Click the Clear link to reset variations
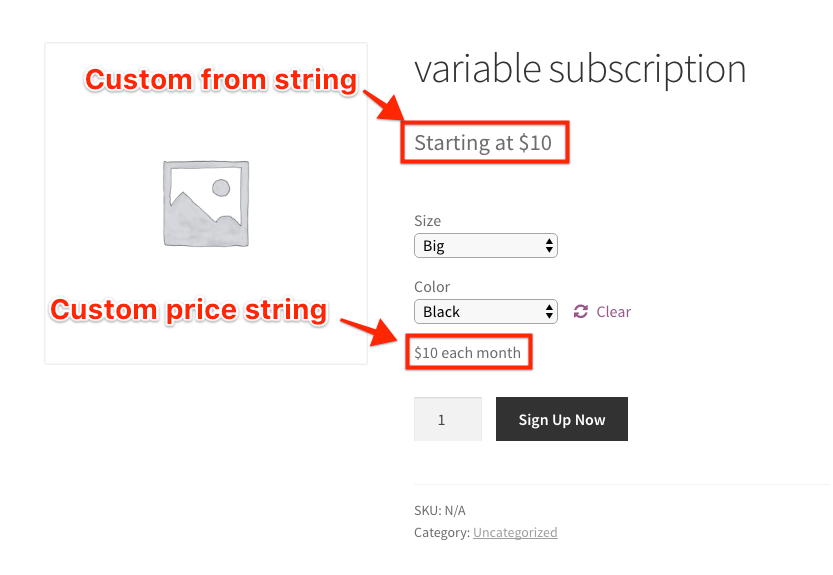Image resolution: width=833 pixels, height=575 pixels. 614,311
